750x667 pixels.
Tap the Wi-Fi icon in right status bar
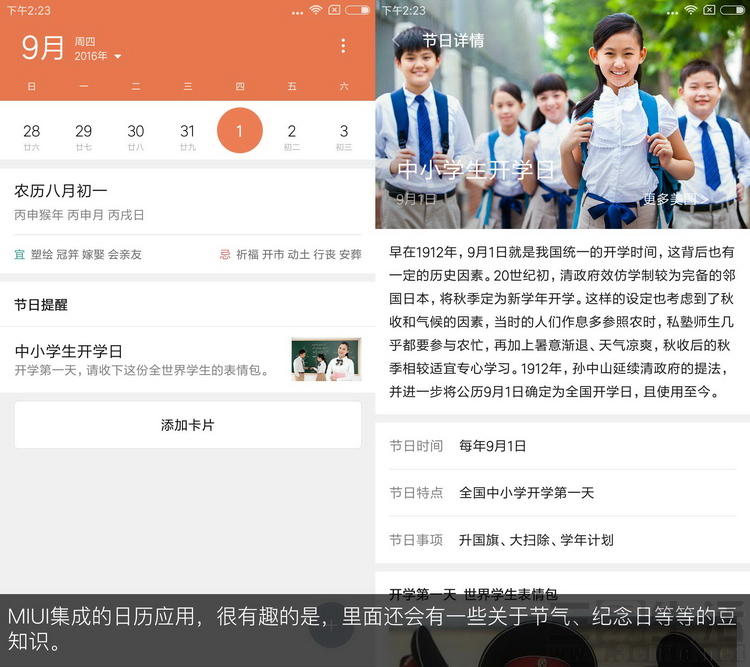tap(691, 10)
